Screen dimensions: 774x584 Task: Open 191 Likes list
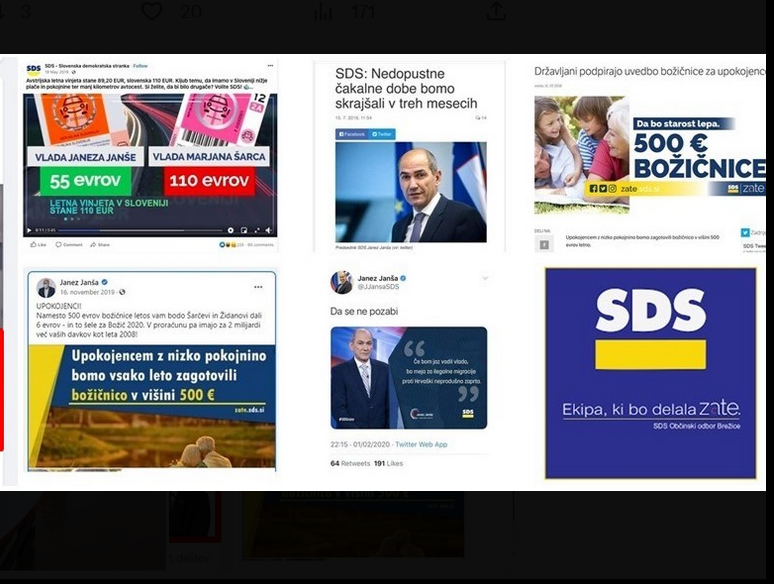388,464
